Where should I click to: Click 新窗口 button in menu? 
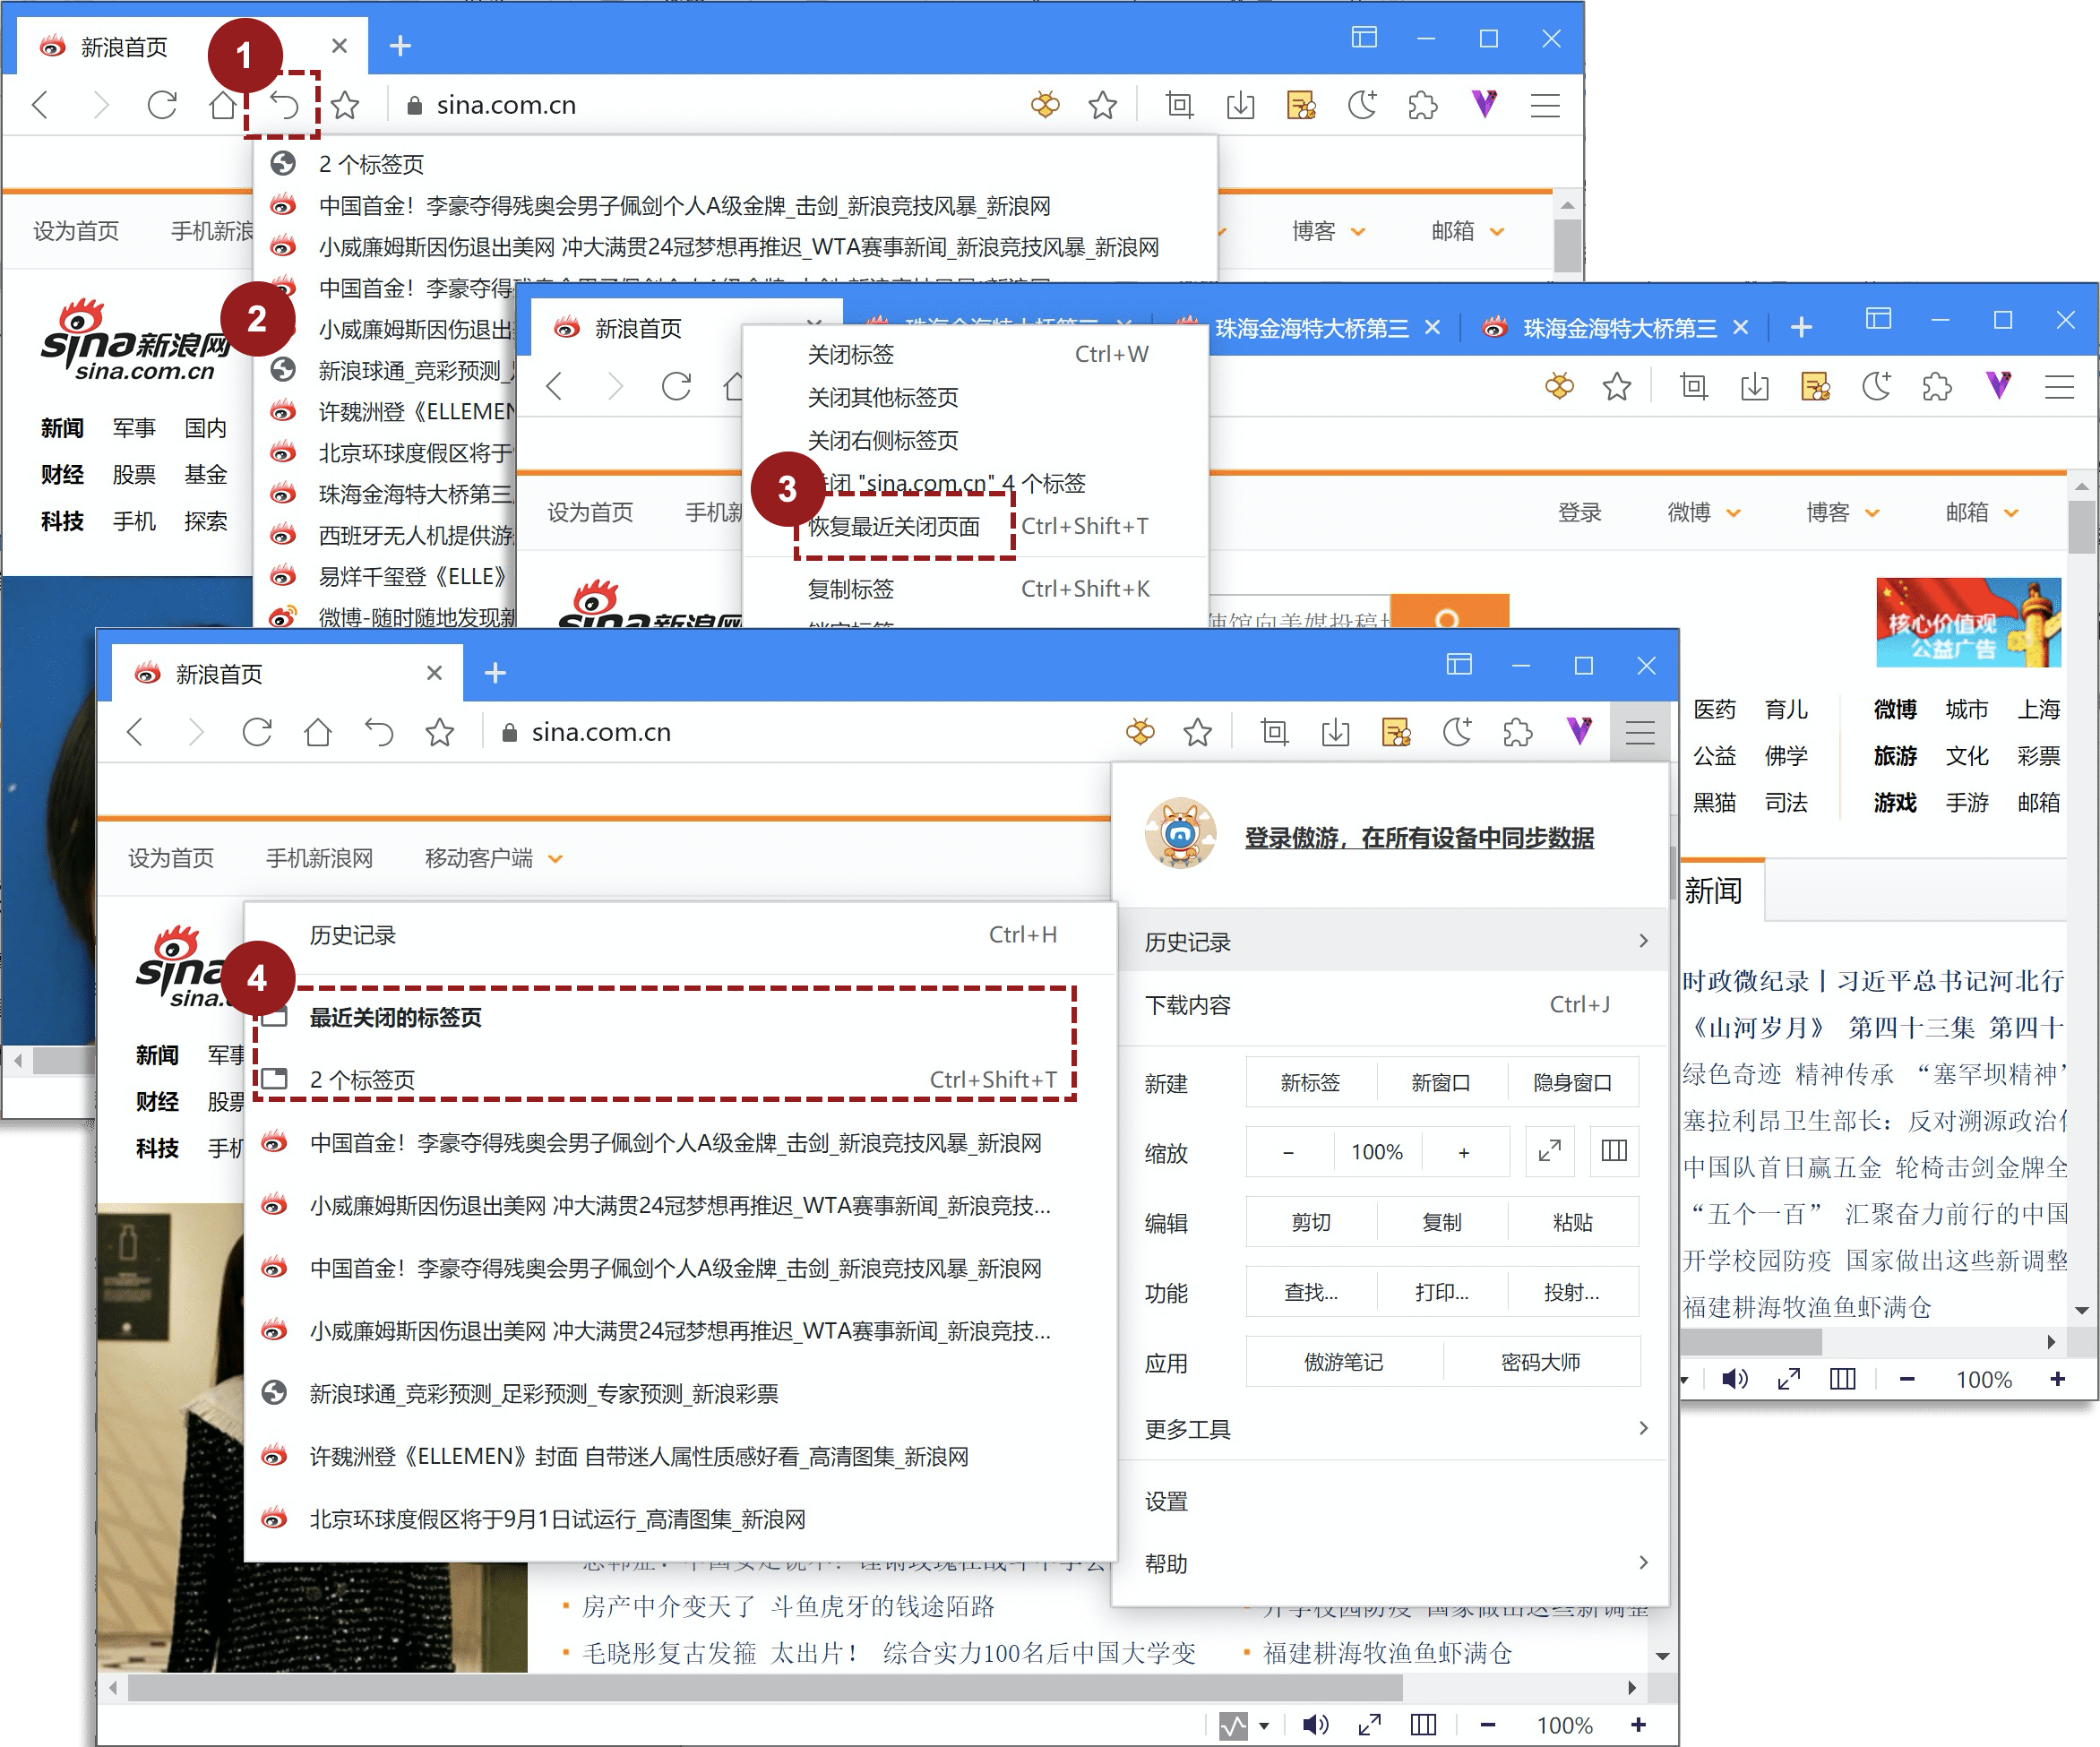pos(1441,1082)
